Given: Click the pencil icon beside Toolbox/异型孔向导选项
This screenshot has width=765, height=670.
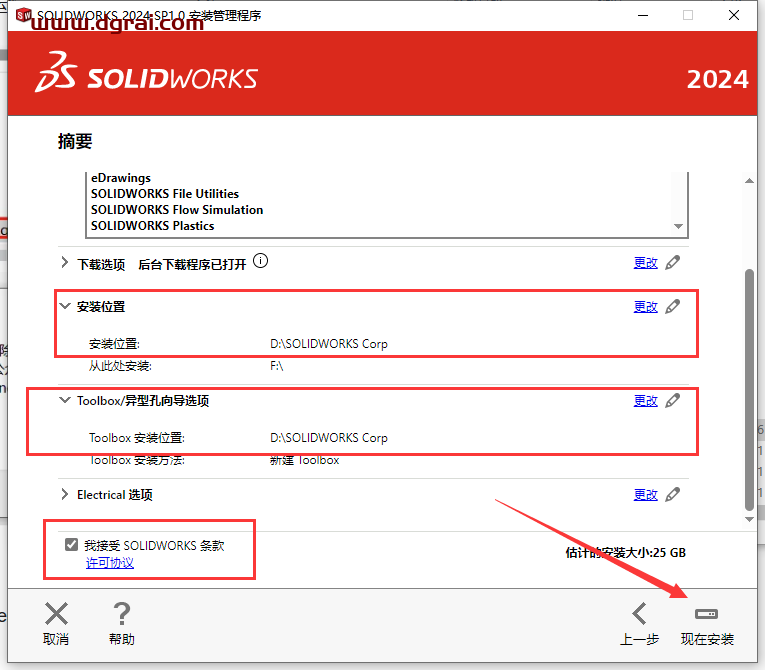Looking at the screenshot, I should tap(673, 401).
